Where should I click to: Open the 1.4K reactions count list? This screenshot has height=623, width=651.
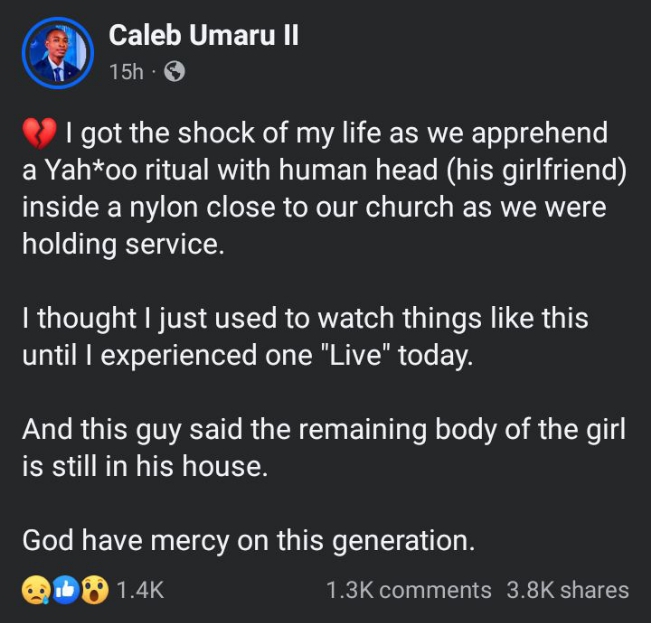(140, 590)
